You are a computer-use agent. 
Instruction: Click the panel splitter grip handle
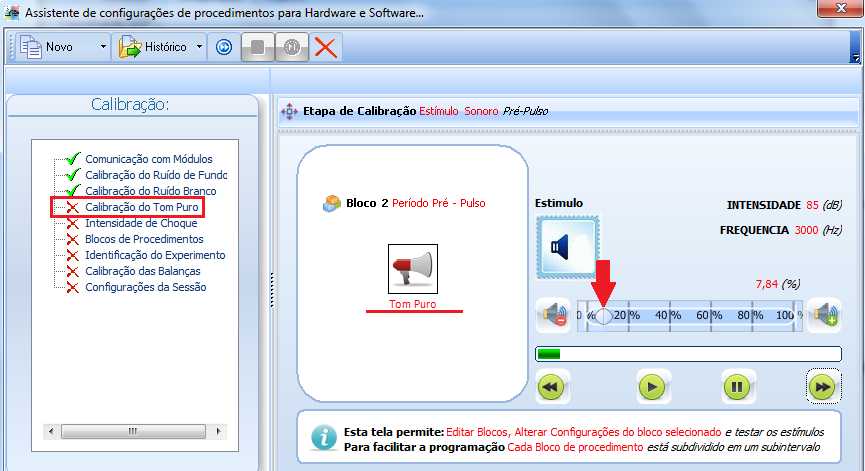tap(271, 291)
